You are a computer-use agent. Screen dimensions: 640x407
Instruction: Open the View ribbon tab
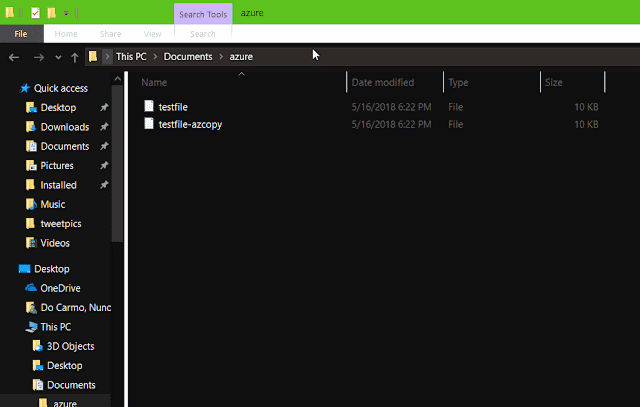tap(153, 34)
